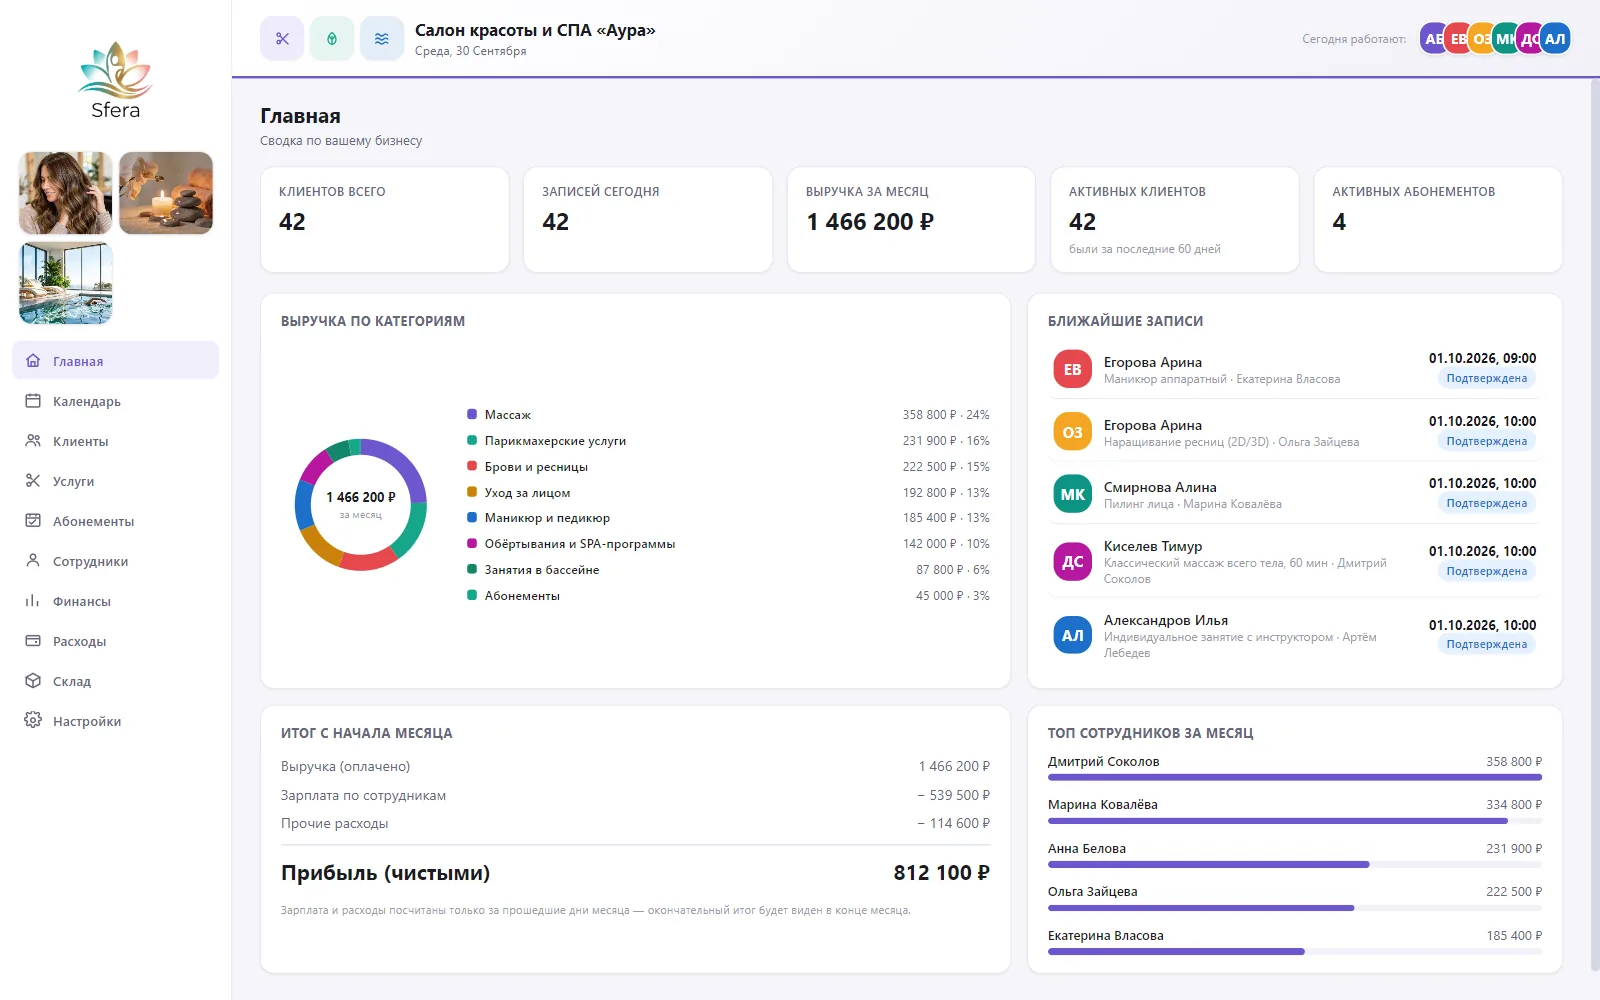This screenshot has height=1000, width=1600.
Task: Click the checklist icon beside Абонементы
Action: coord(33,521)
